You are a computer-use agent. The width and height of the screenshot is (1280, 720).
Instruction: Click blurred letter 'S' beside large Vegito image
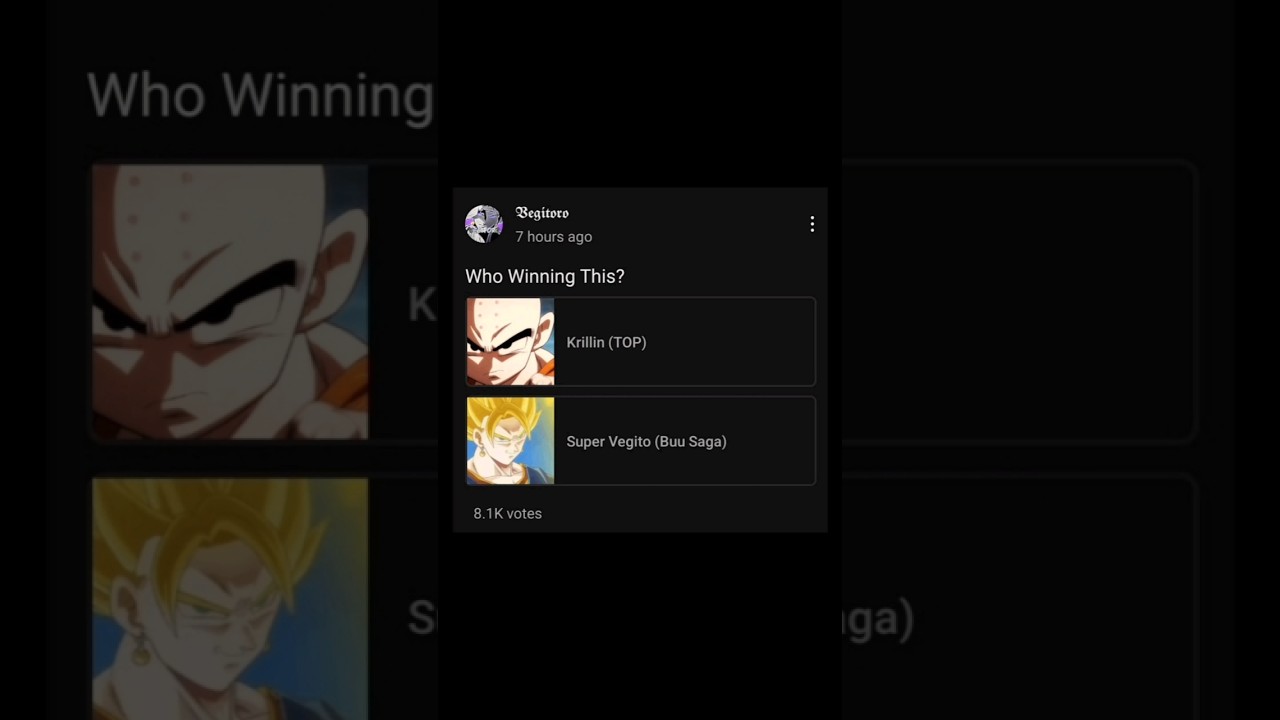pyautogui.click(x=421, y=618)
